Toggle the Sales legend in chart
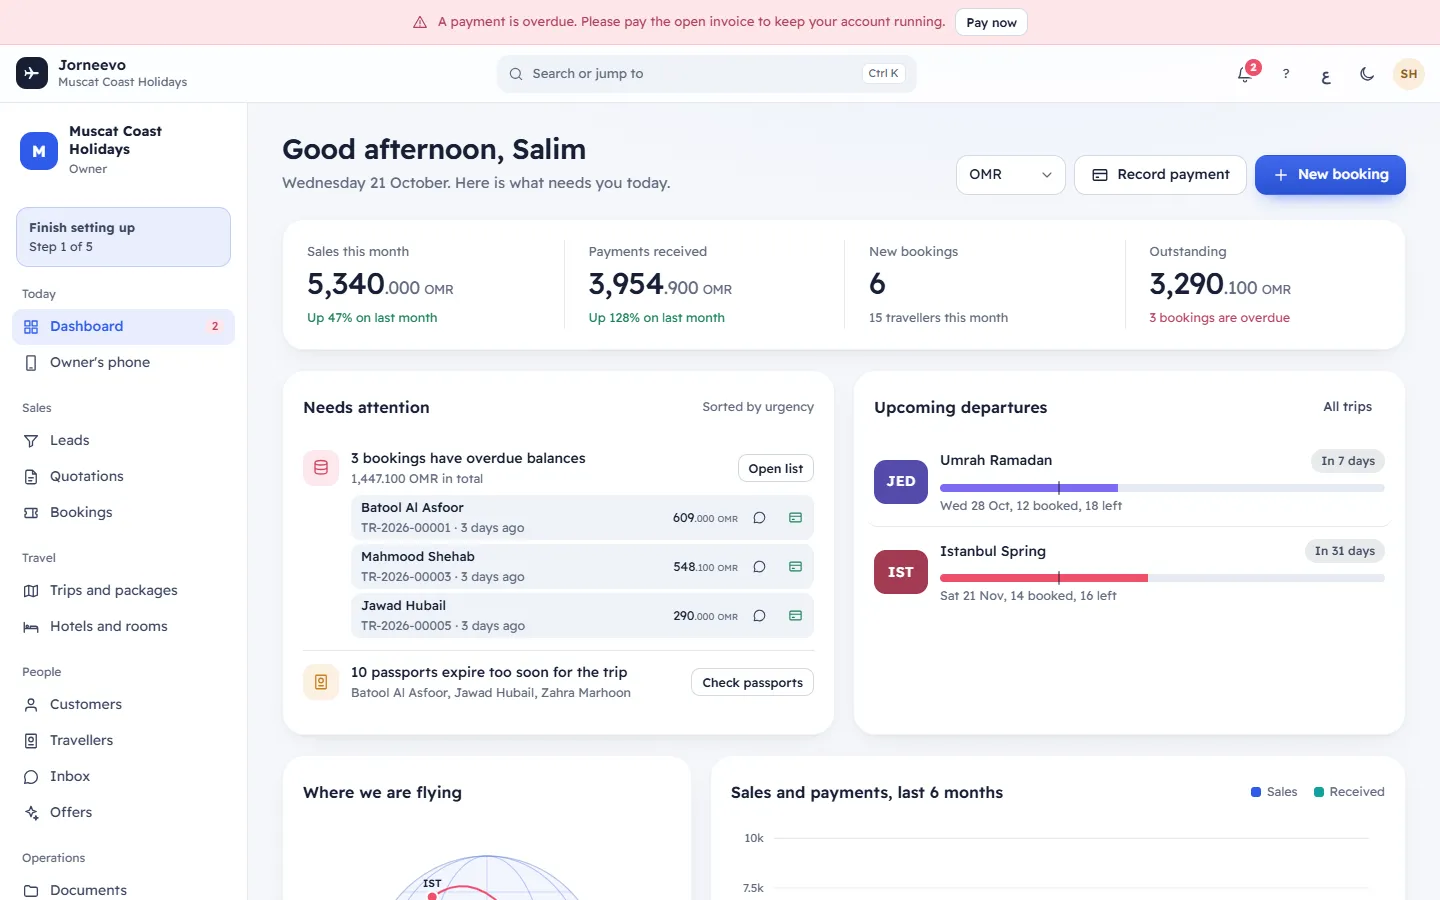The image size is (1440, 900). tap(1274, 792)
